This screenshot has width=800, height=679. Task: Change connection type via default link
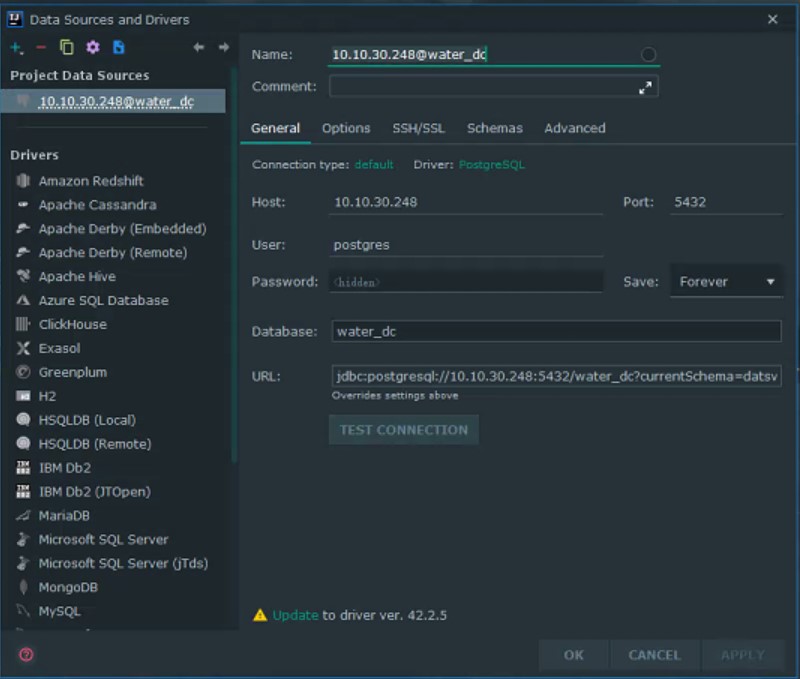tap(374, 165)
